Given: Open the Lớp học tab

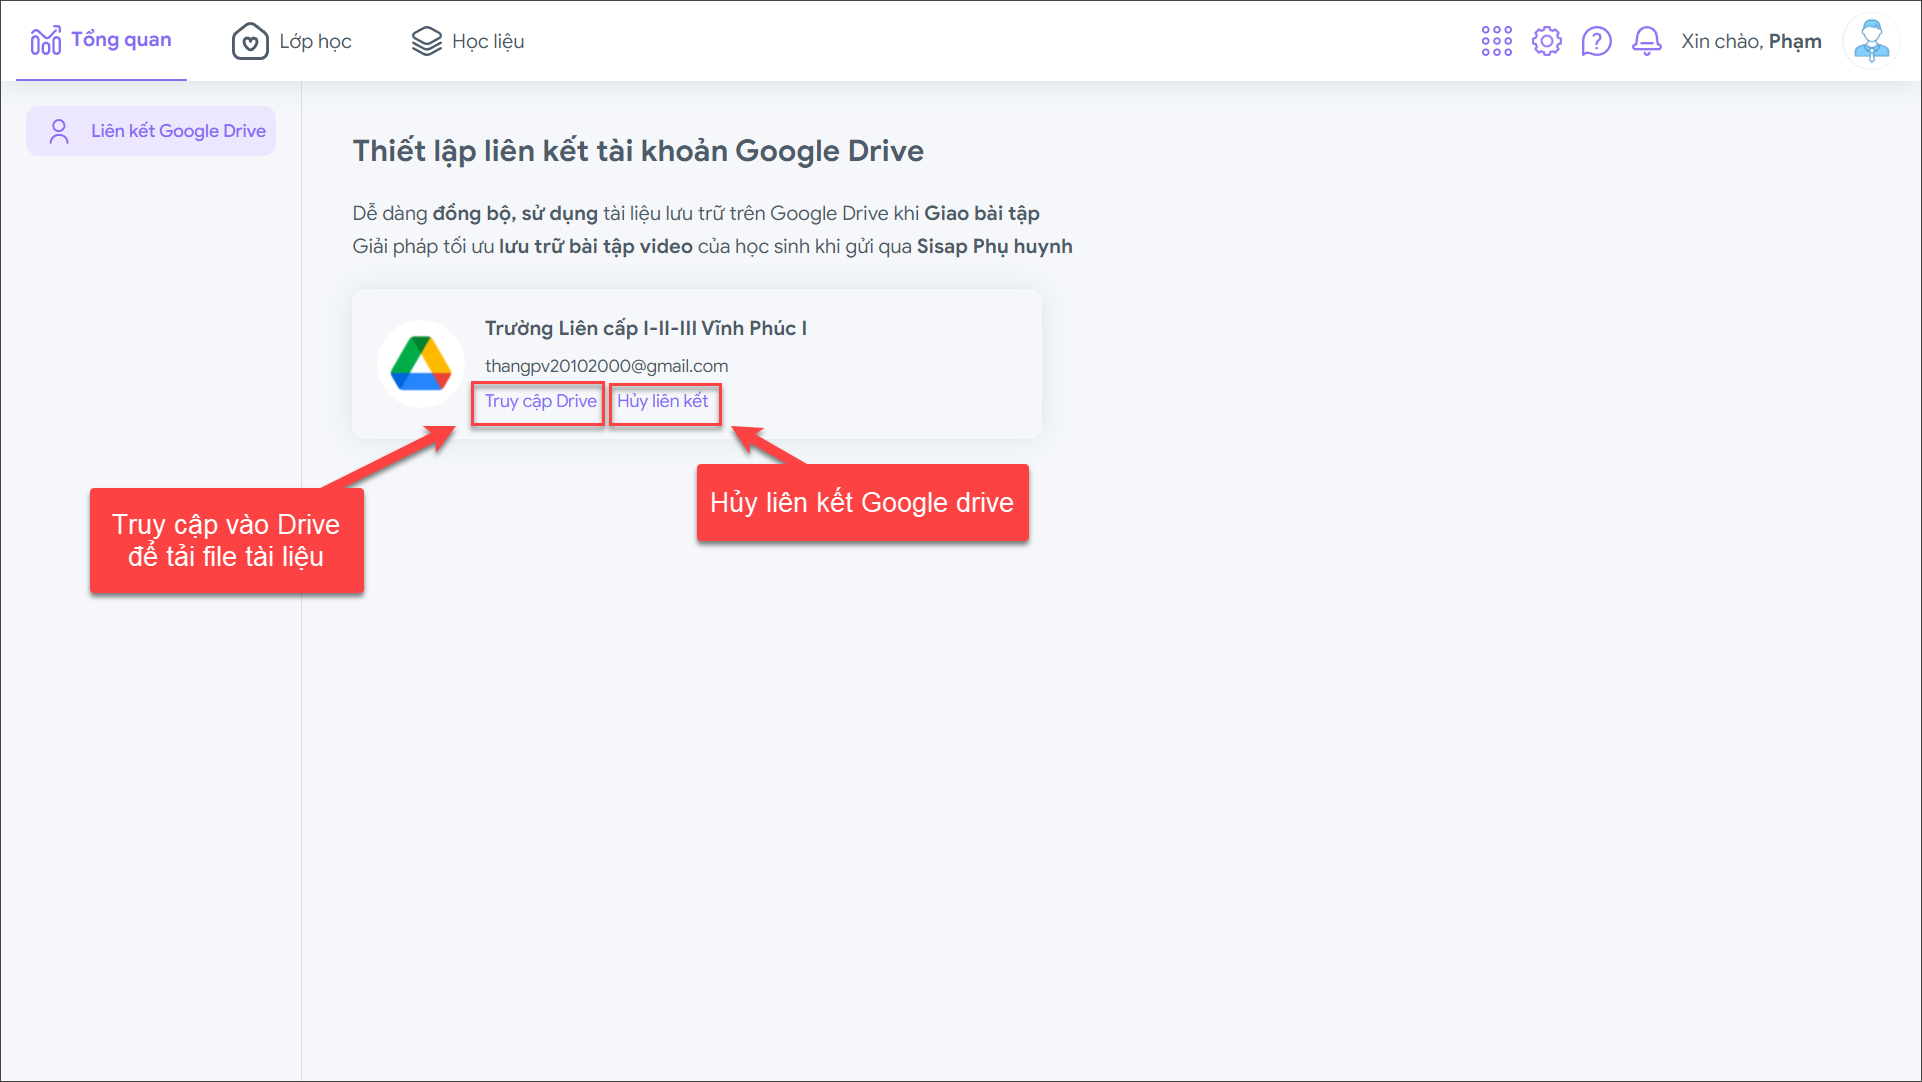Looking at the screenshot, I should coord(315,41).
